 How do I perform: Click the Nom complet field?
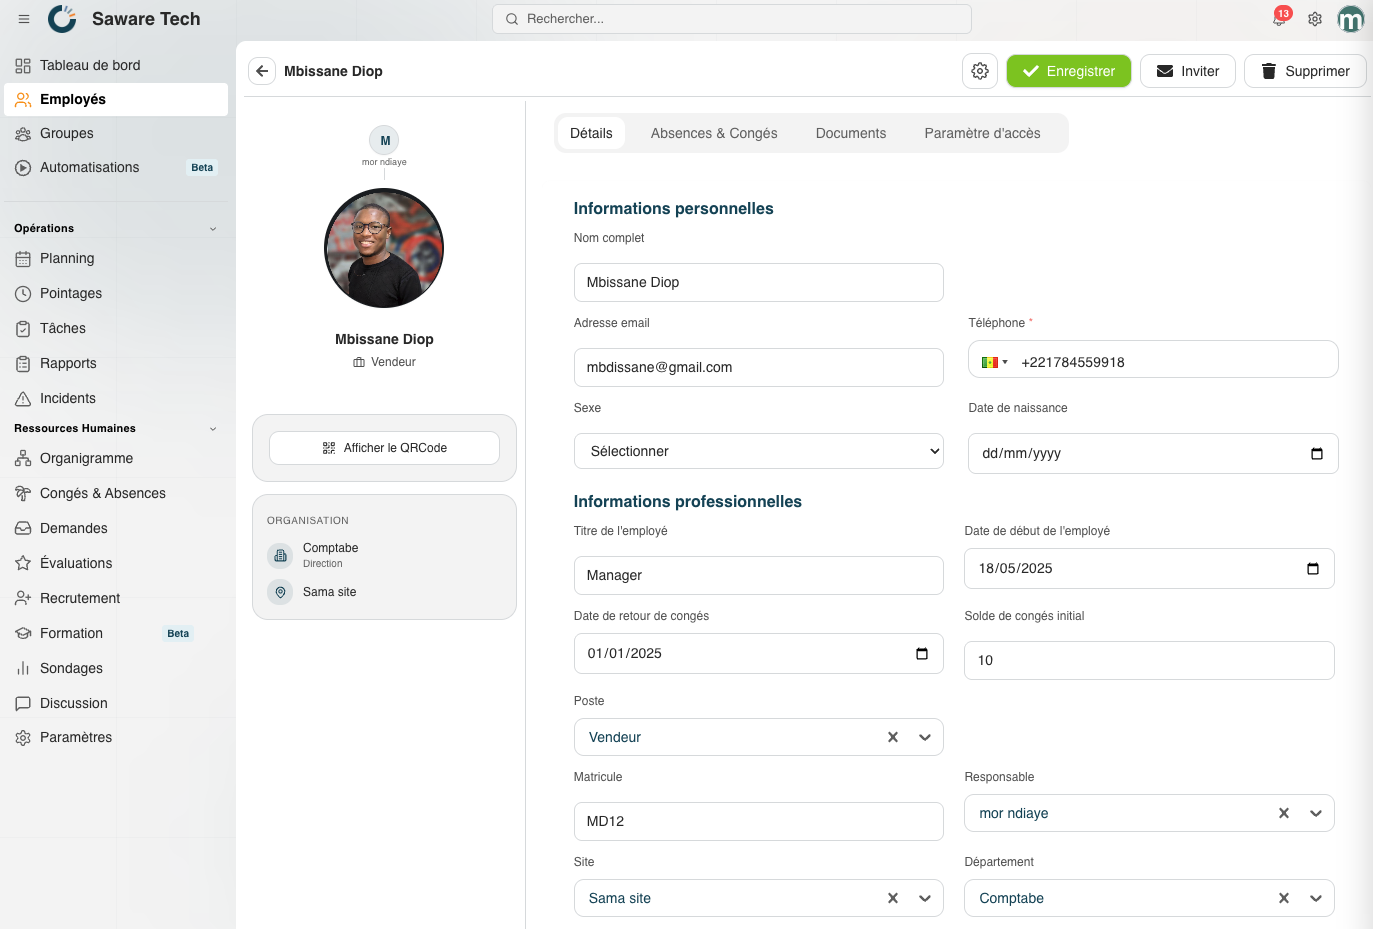point(759,282)
